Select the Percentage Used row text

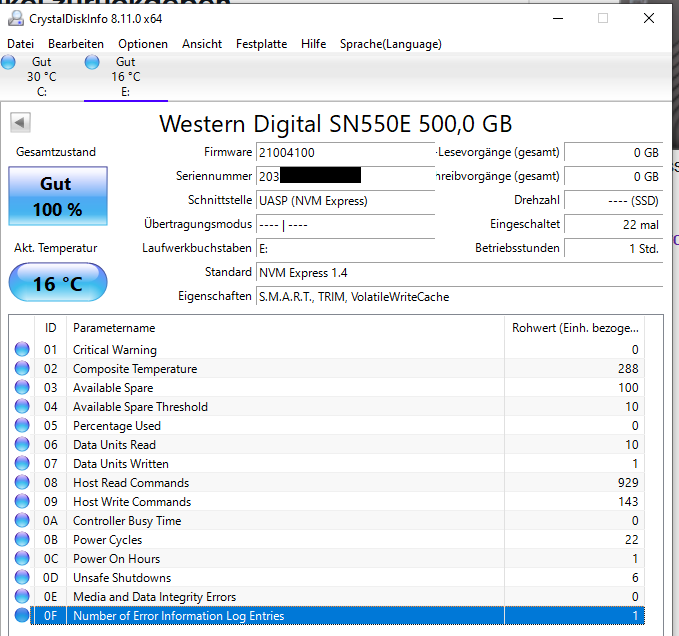pos(117,426)
